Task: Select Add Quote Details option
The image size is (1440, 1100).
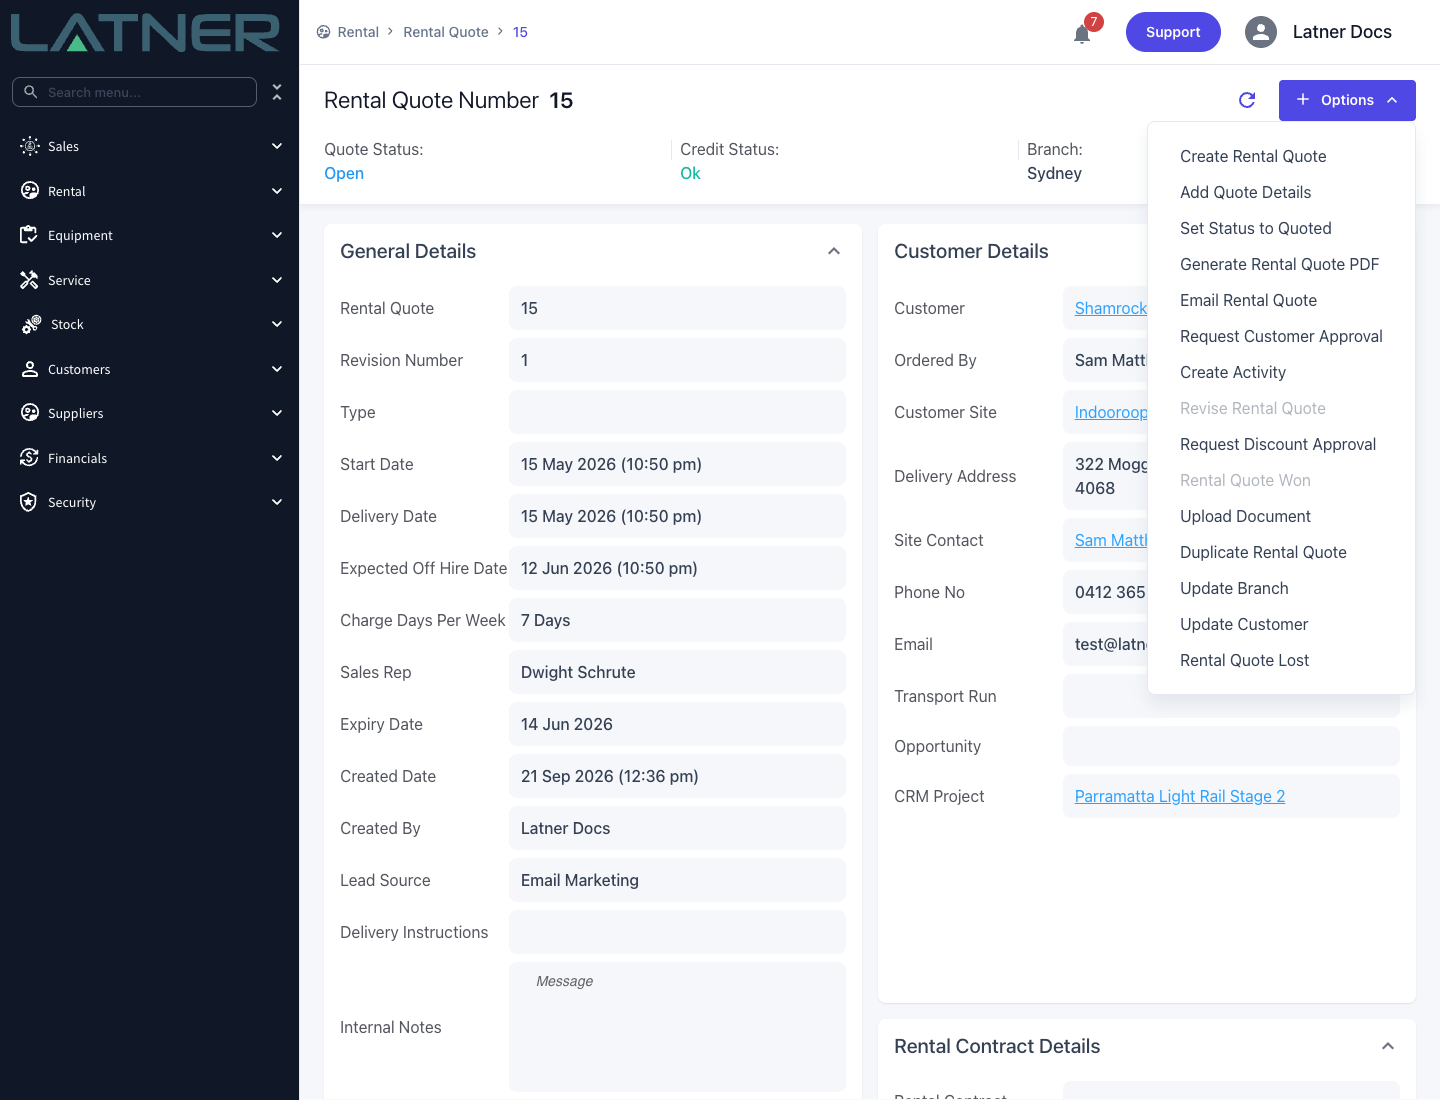Action: [1245, 192]
